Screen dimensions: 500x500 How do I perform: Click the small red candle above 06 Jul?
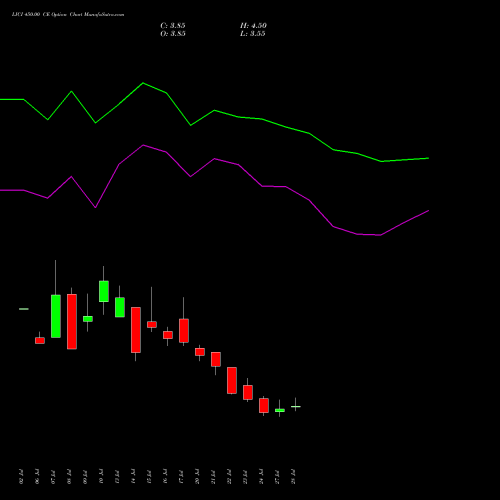(40, 340)
